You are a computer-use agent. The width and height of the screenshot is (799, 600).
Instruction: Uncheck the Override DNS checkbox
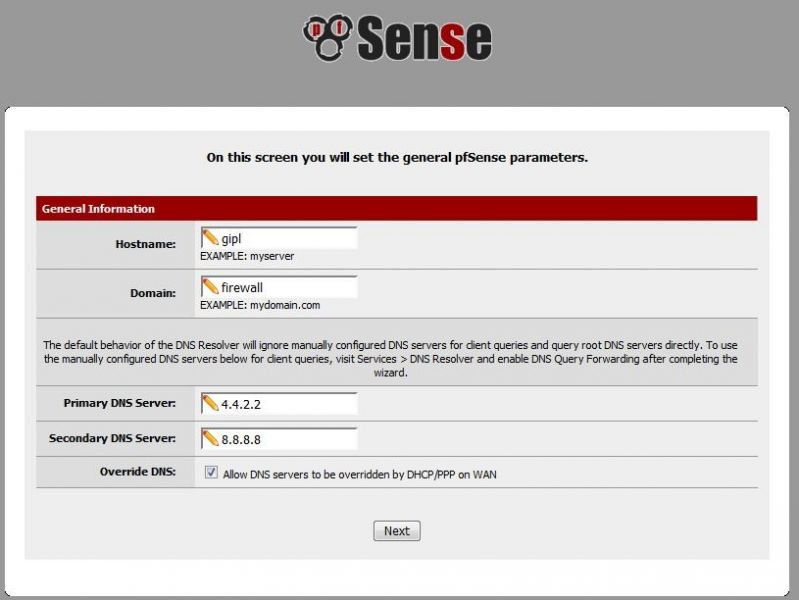coord(211,472)
